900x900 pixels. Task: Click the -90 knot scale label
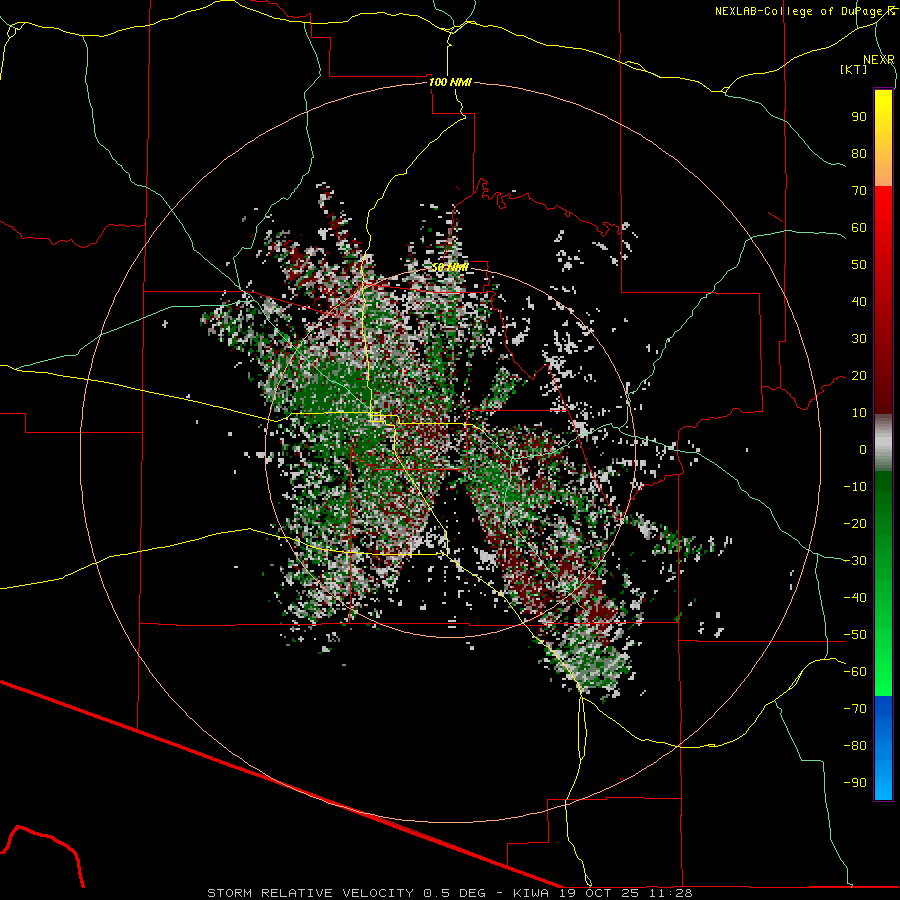[855, 782]
